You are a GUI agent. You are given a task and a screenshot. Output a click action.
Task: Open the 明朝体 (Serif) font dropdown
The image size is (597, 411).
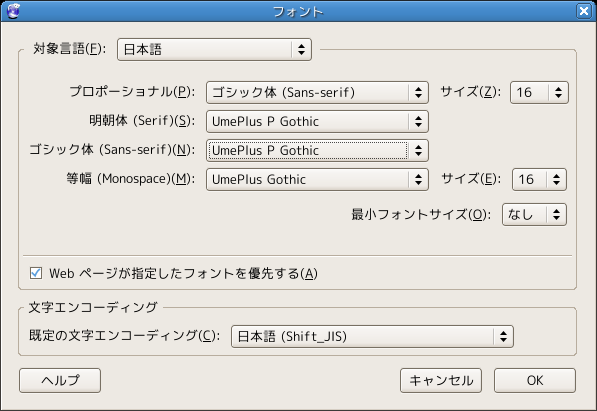pyautogui.click(x=317, y=122)
